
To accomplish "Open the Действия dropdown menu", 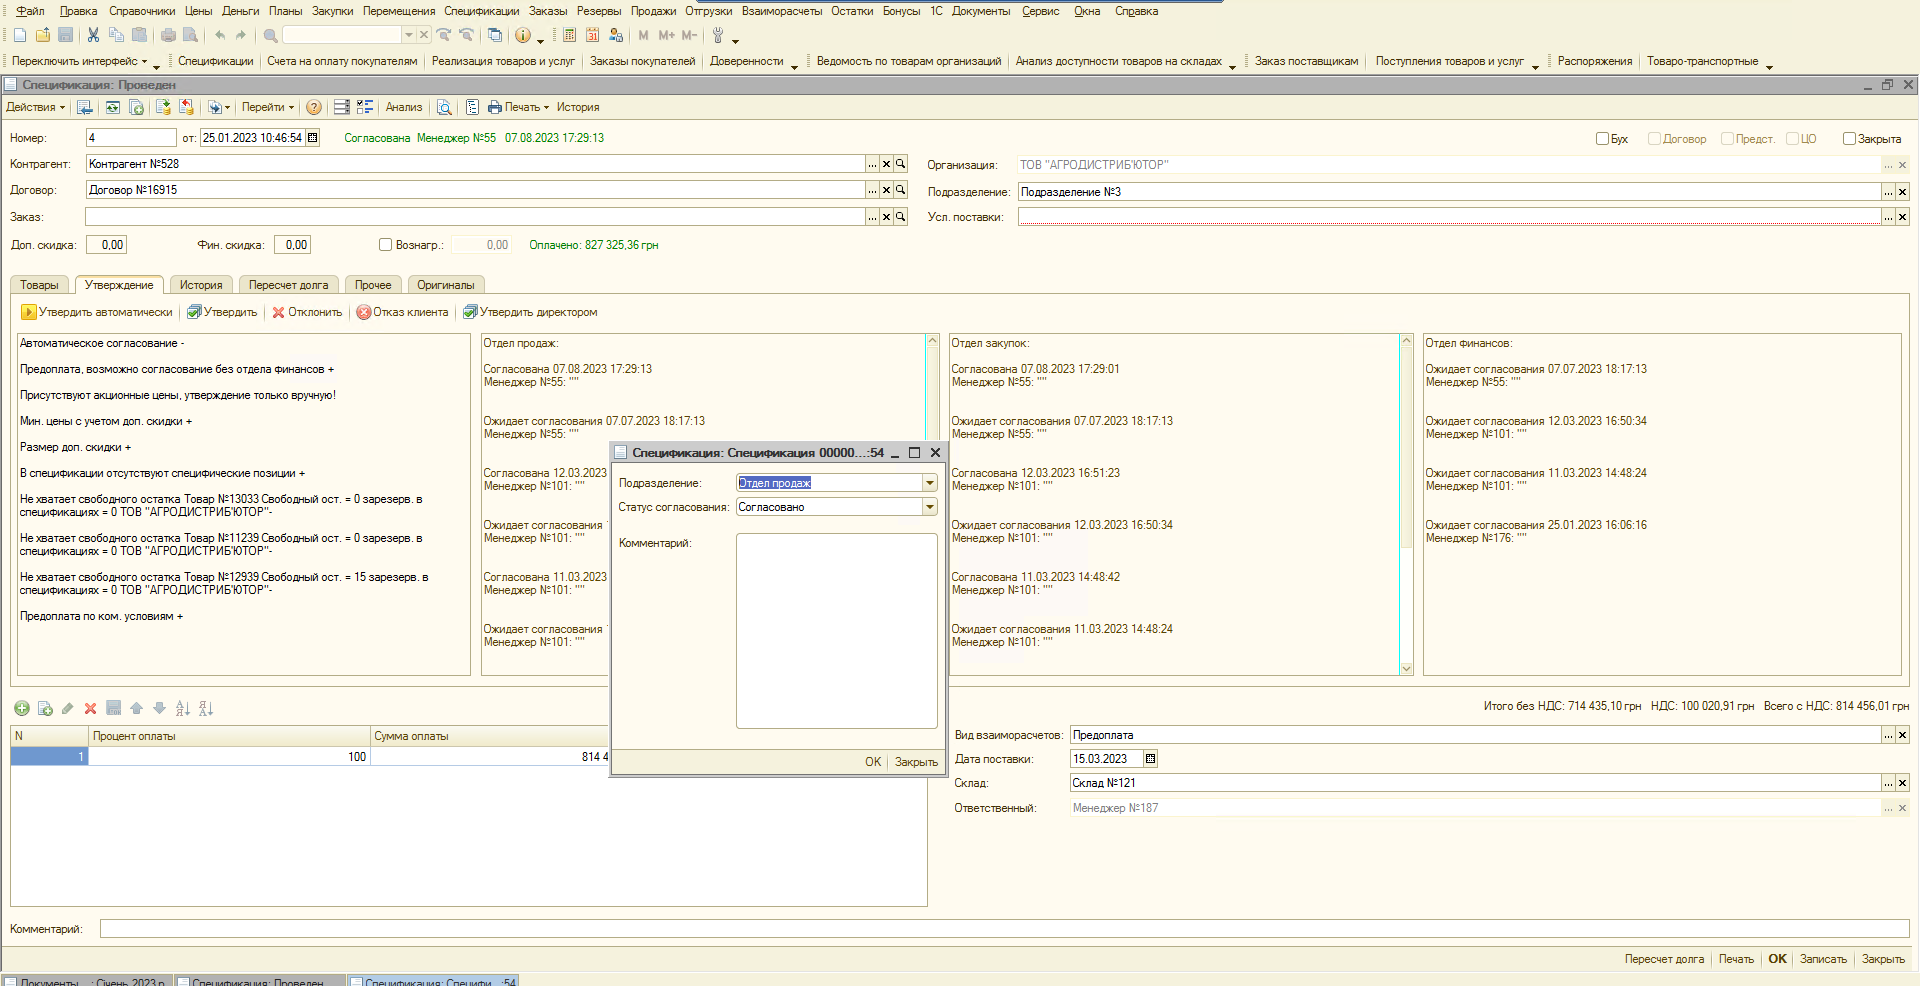I will (x=35, y=107).
